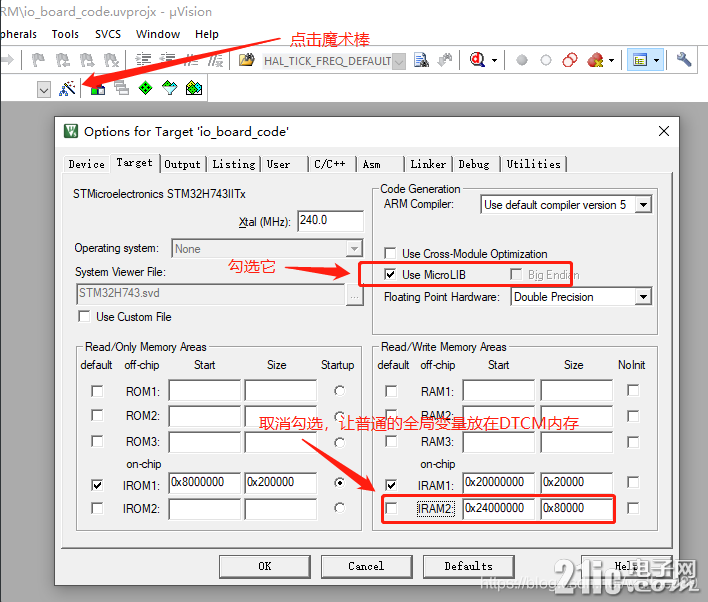Click the Incremental Find icon
Image resolution: width=708 pixels, height=602 pixels.
pos(445,60)
